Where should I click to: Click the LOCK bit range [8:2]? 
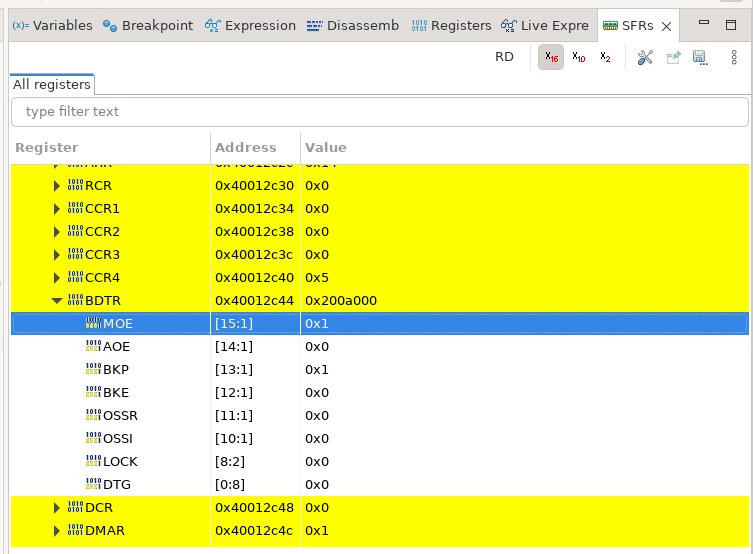(x=230, y=462)
